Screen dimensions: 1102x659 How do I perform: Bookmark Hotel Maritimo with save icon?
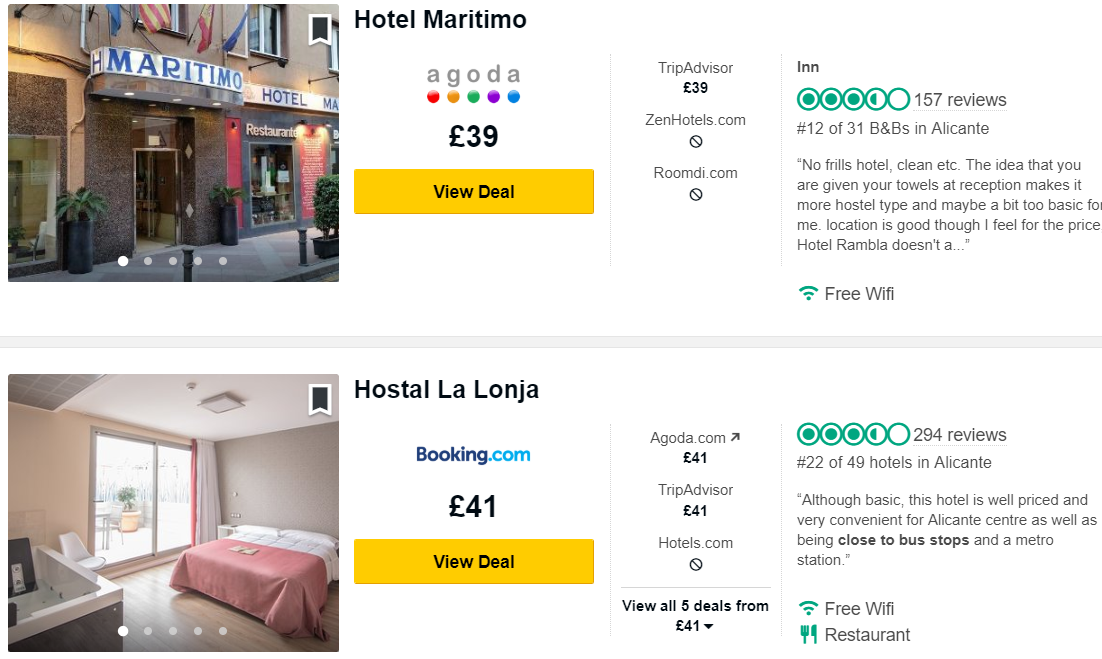tap(320, 30)
